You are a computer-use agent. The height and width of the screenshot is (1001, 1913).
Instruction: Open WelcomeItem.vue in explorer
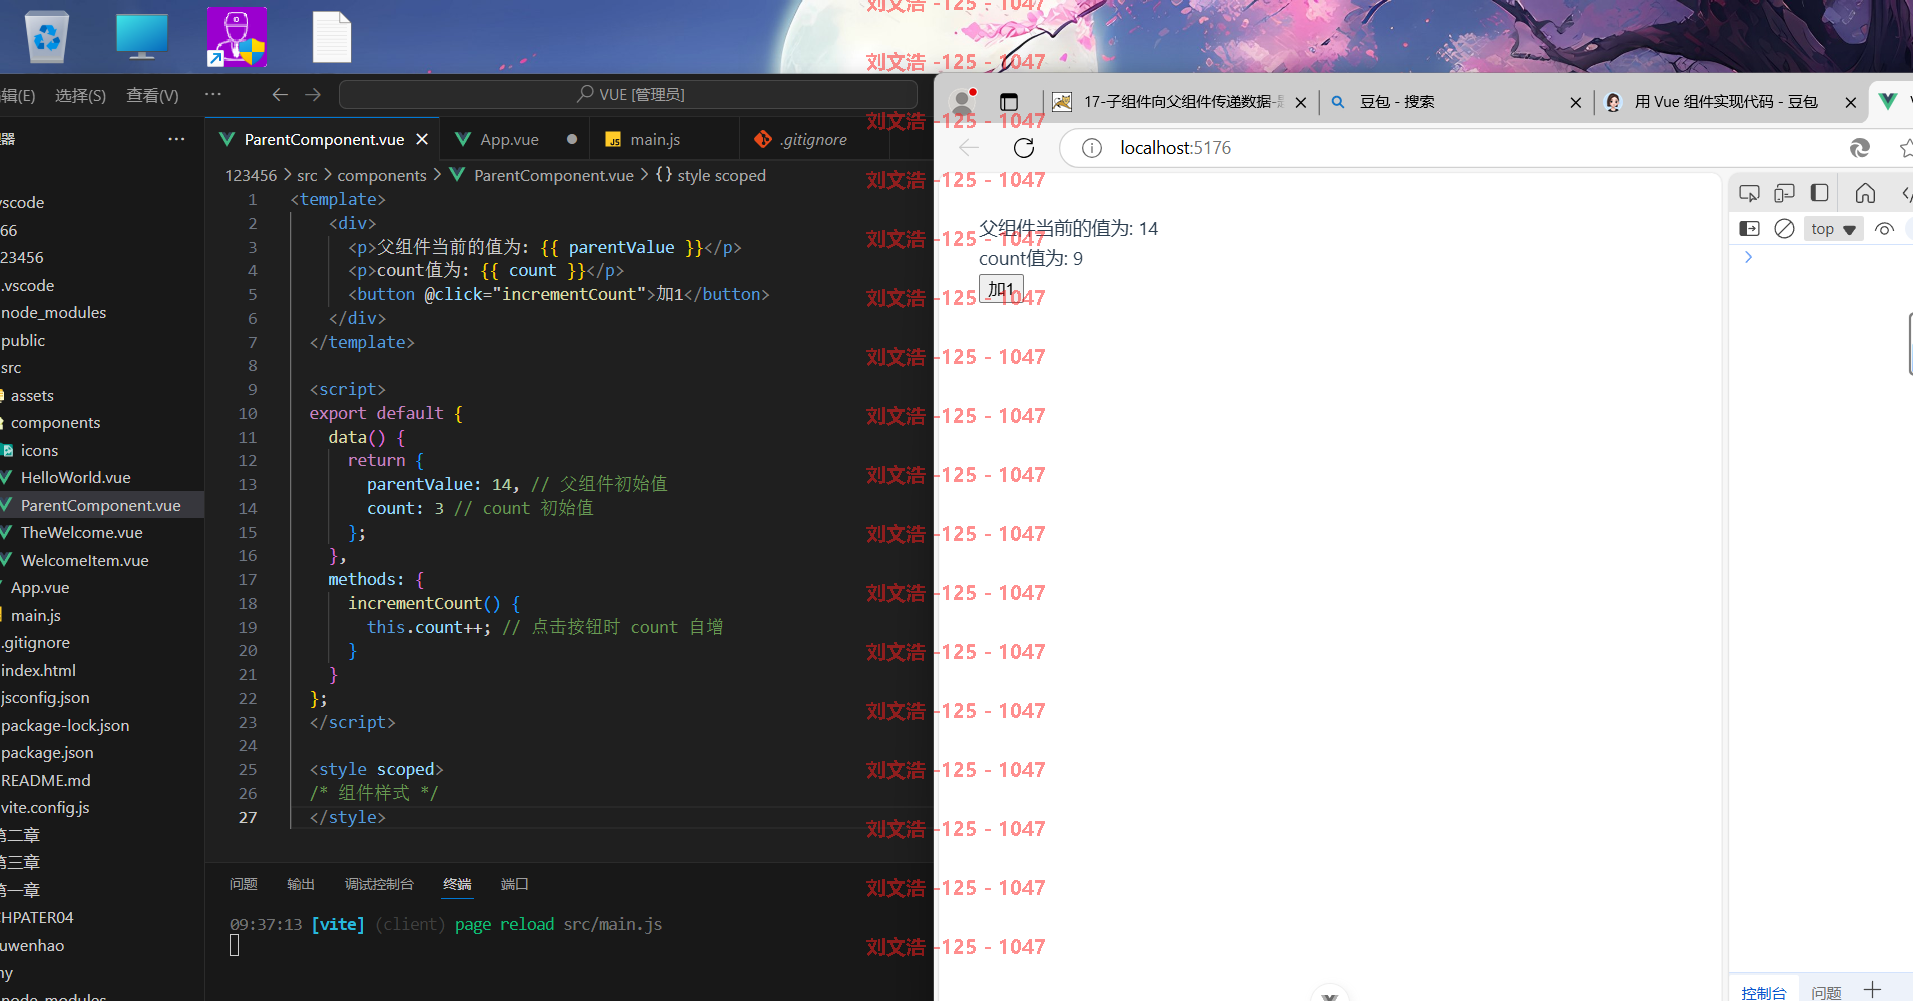(x=84, y=560)
